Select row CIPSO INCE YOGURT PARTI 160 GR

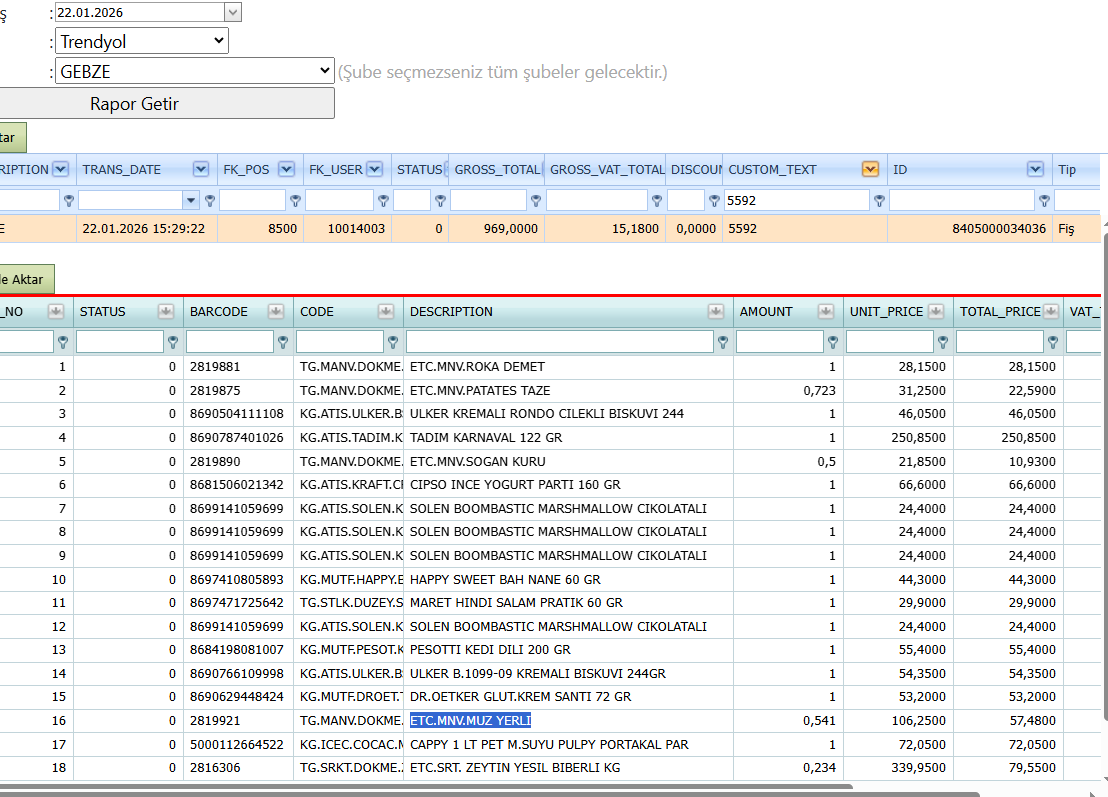[550, 485]
